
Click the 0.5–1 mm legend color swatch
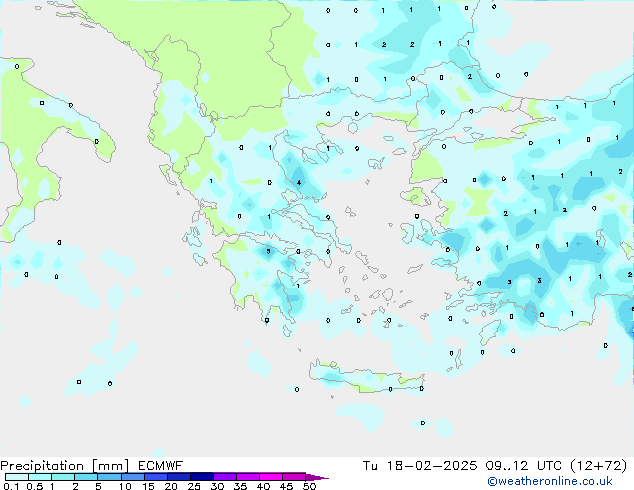[40, 477]
